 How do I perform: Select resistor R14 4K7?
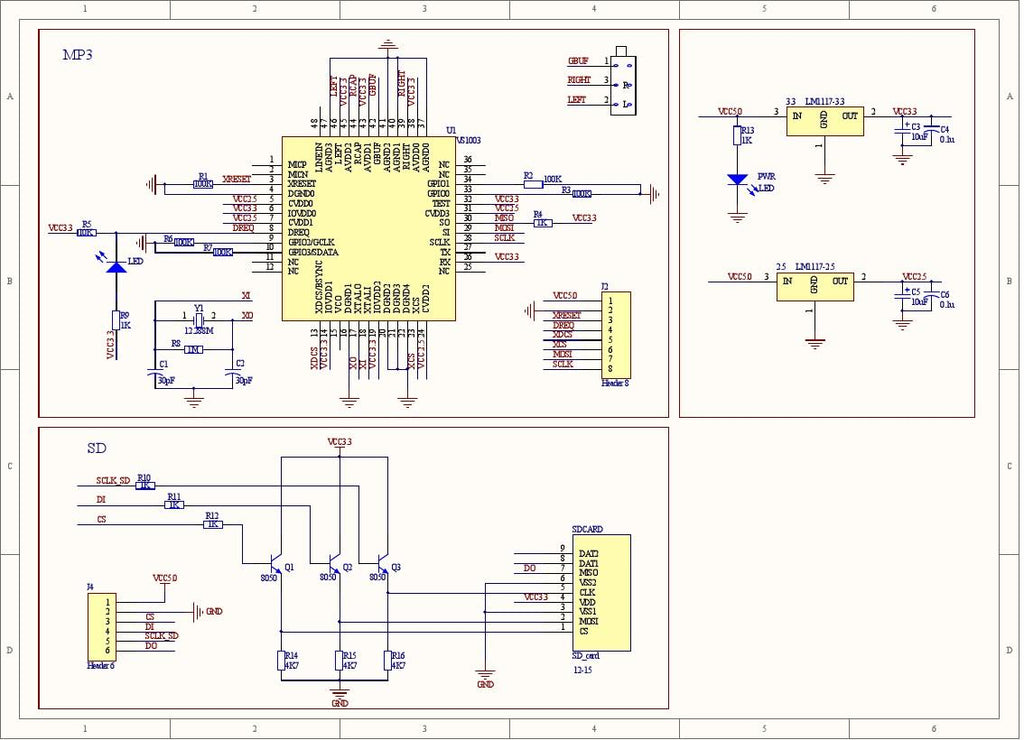(x=281, y=660)
